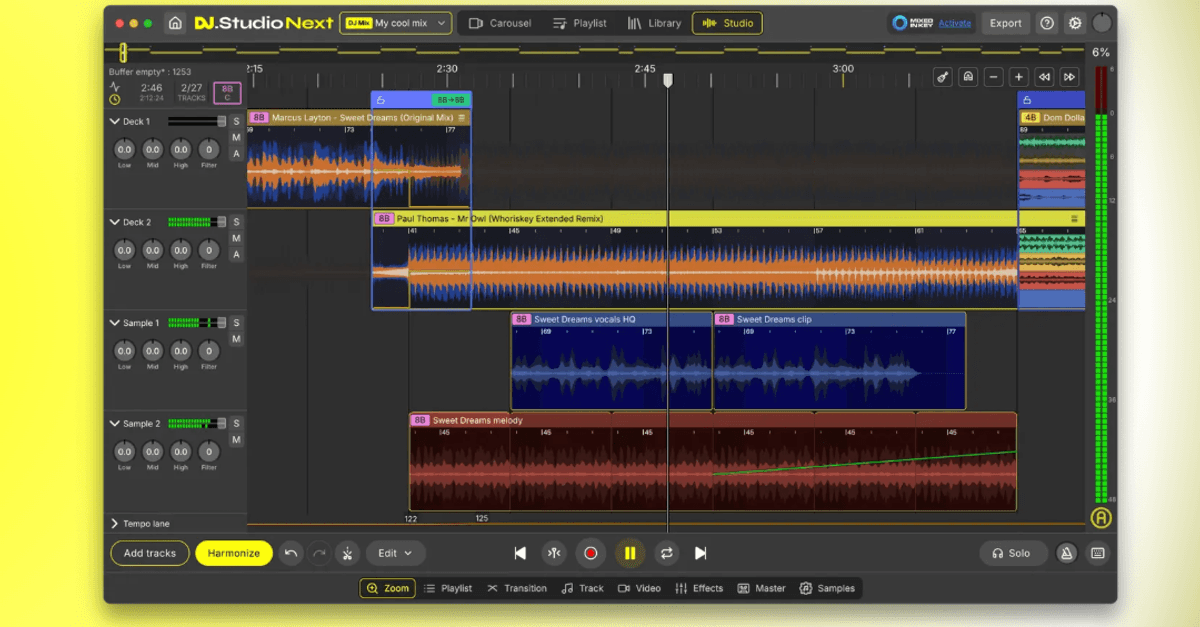Click the yellow Harmonize button
The height and width of the screenshot is (627, 1200).
point(234,553)
